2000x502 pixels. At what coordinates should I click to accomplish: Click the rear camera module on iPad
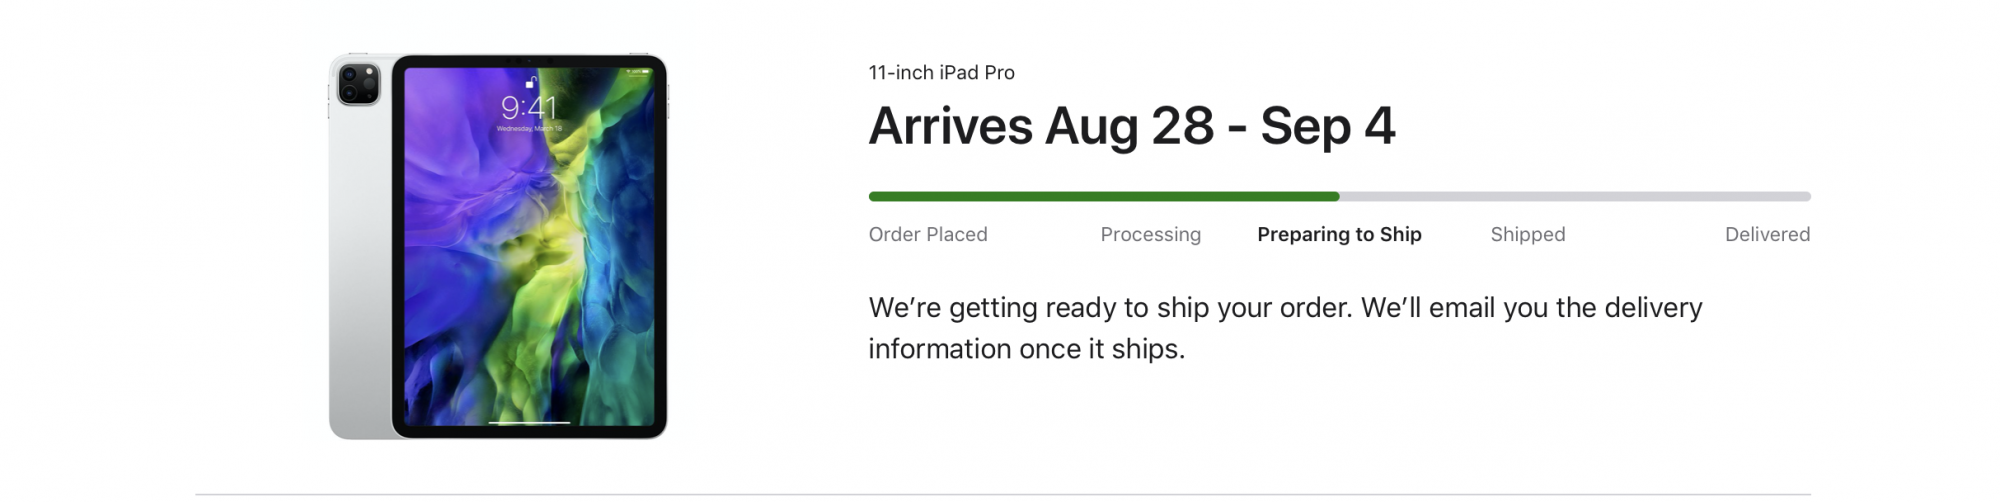[x=358, y=83]
